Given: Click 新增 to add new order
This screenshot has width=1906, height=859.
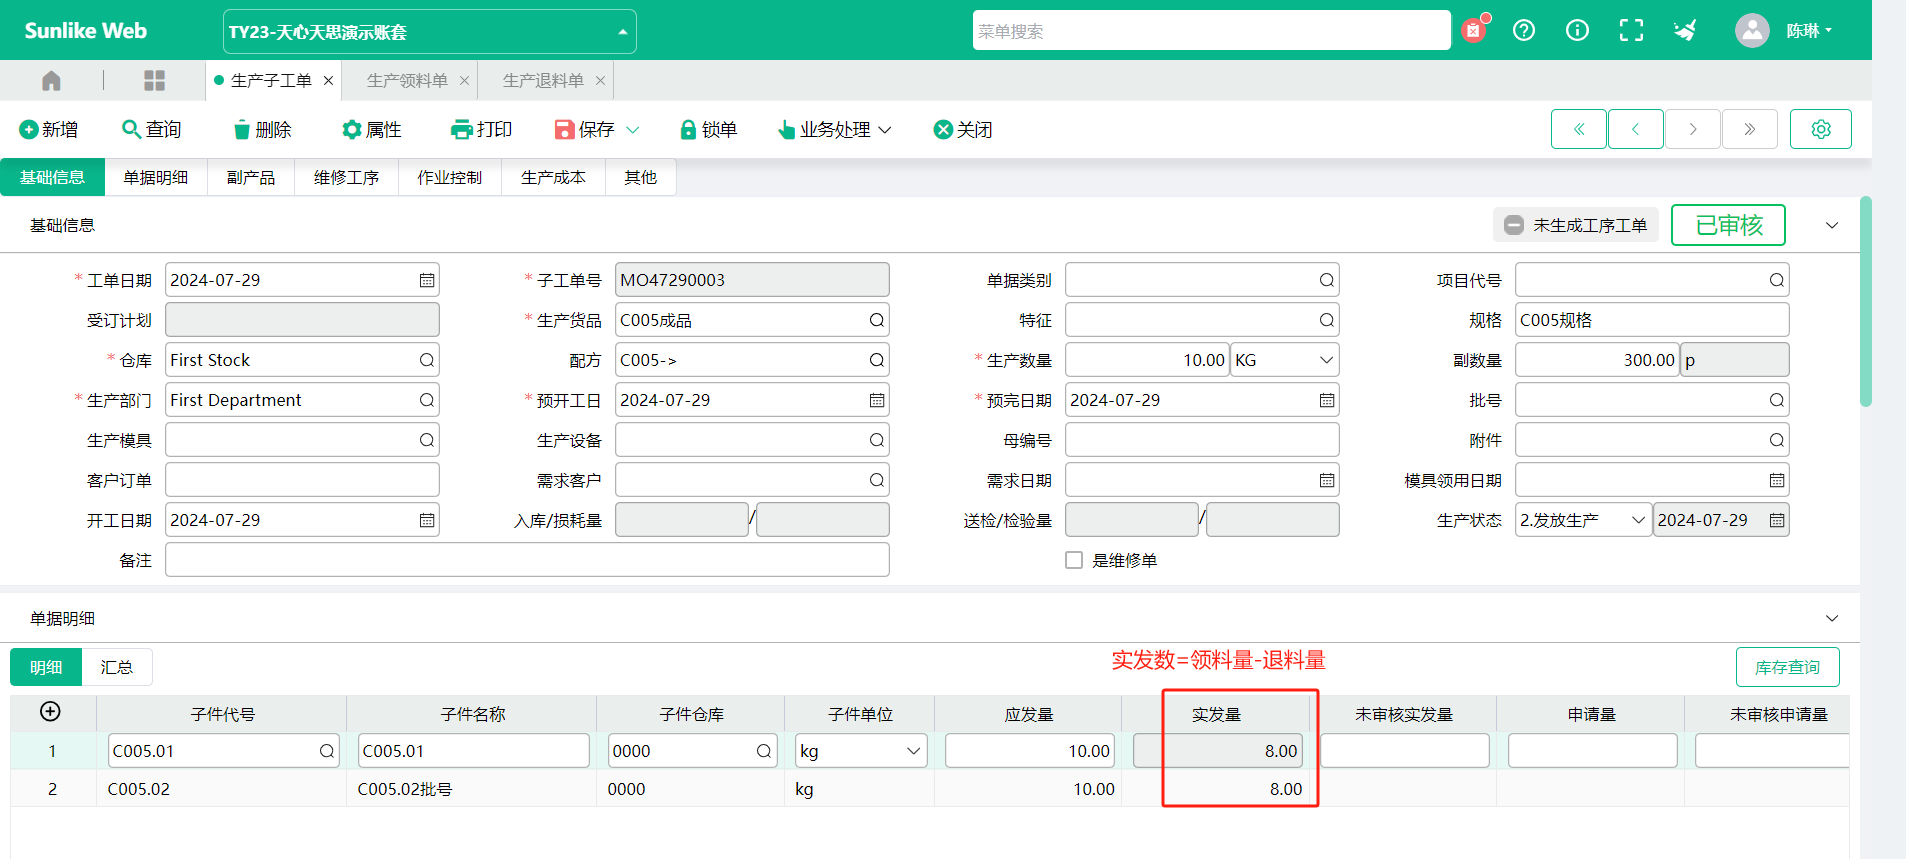Looking at the screenshot, I should click(49, 129).
